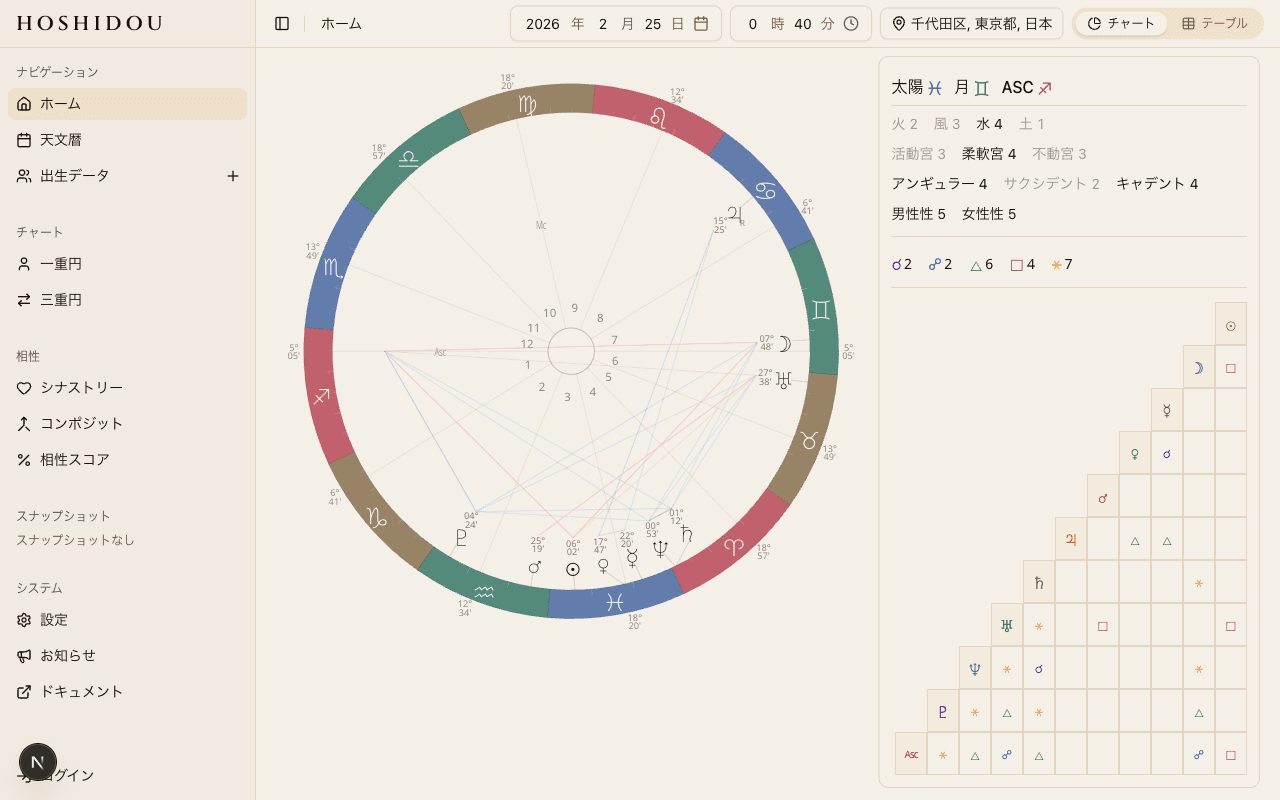Screen dimensions: 1280x800
Task: Click the hour field in time selector
Action: coord(753,23)
